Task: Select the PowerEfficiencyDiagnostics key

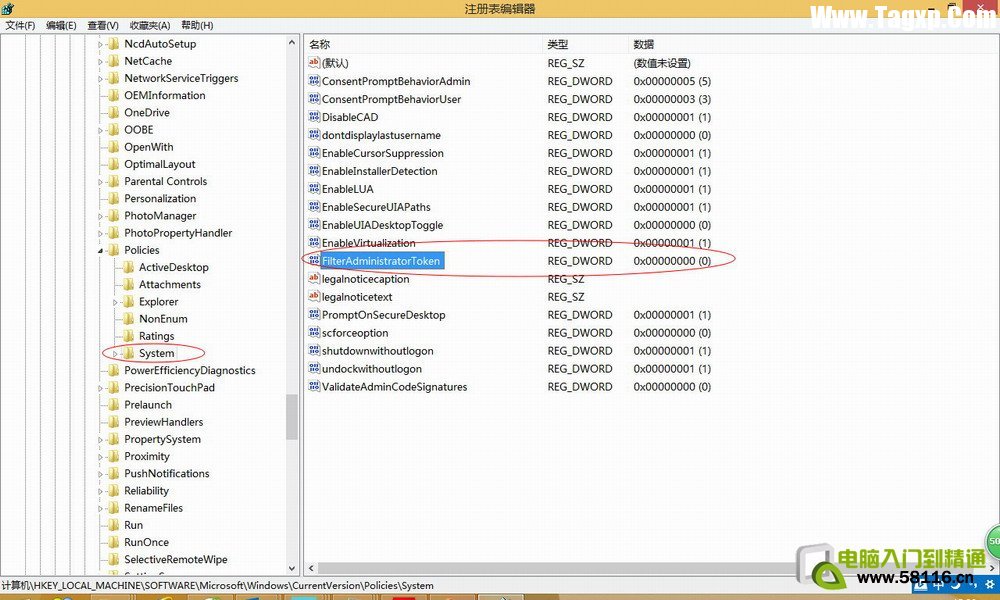Action: [189, 370]
